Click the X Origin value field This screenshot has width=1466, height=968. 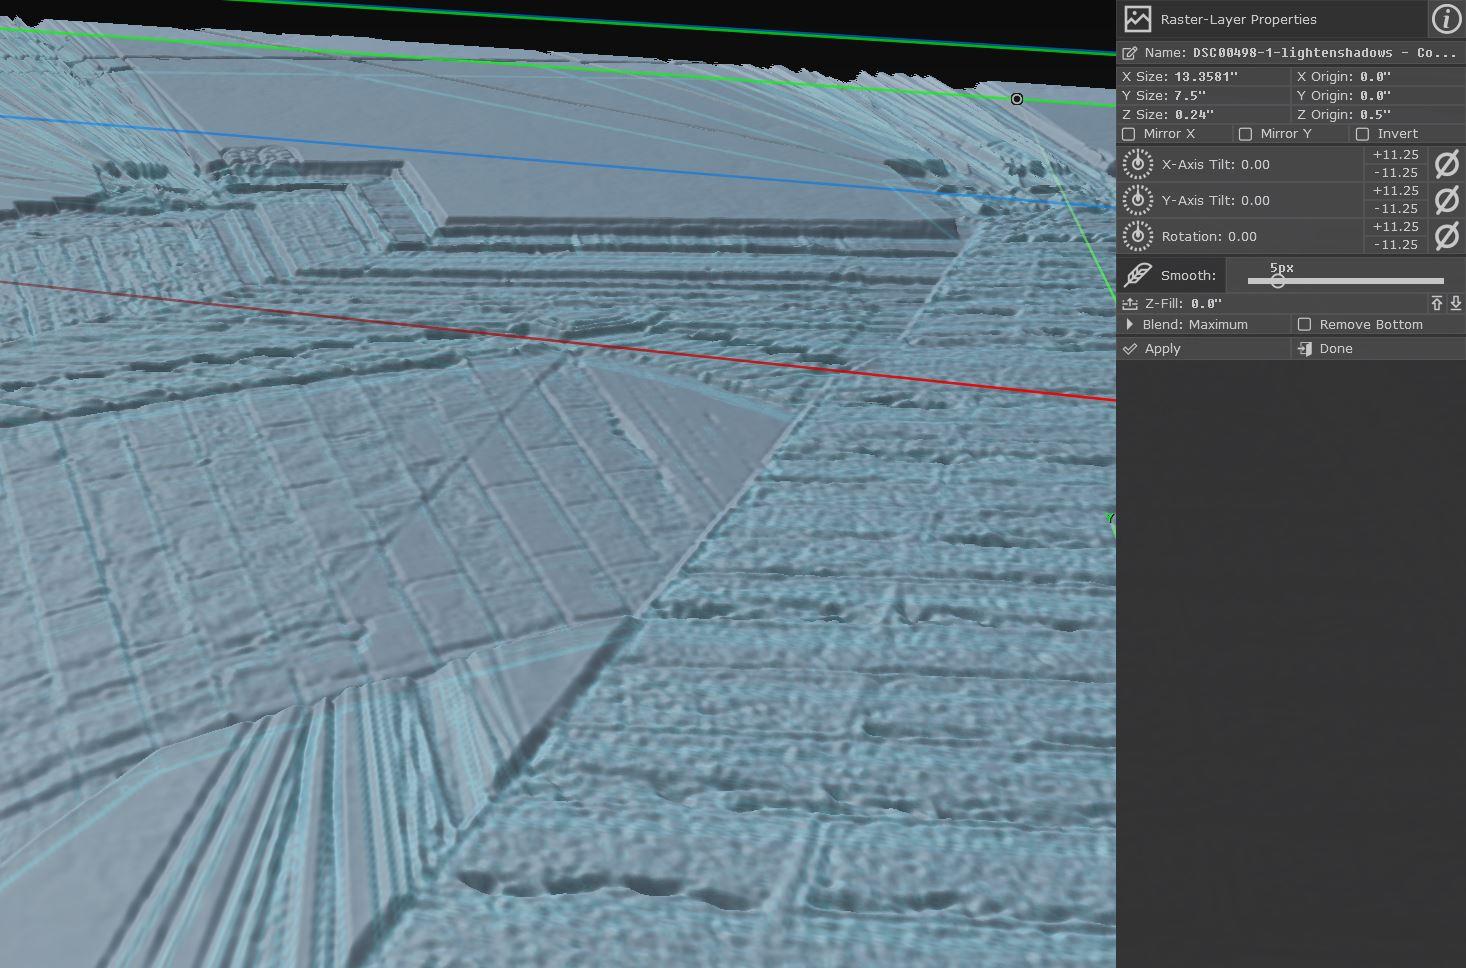click(x=1375, y=77)
